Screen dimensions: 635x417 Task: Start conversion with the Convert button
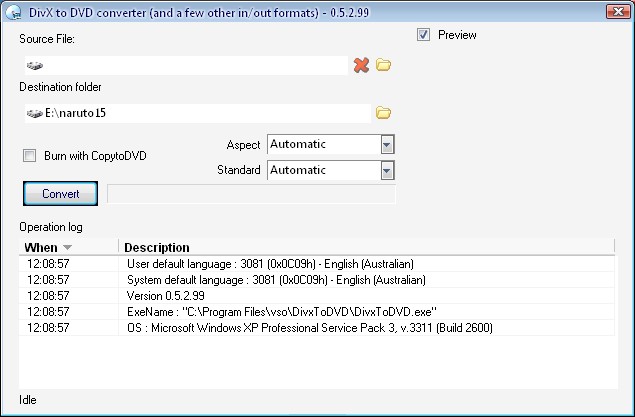(x=60, y=194)
